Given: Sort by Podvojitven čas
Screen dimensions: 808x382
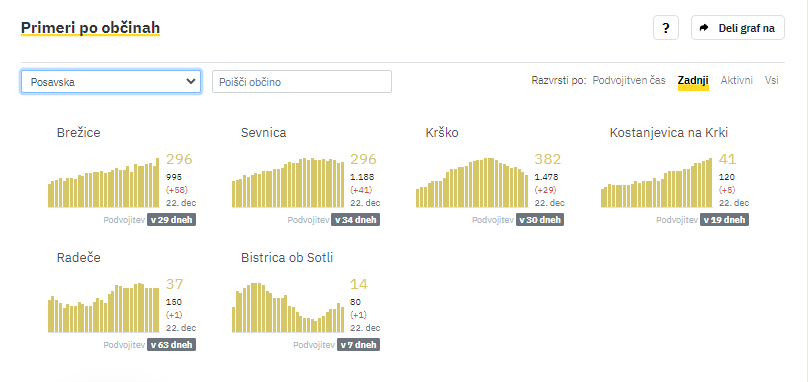Looking at the screenshot, I should click(x=629, y=80).
